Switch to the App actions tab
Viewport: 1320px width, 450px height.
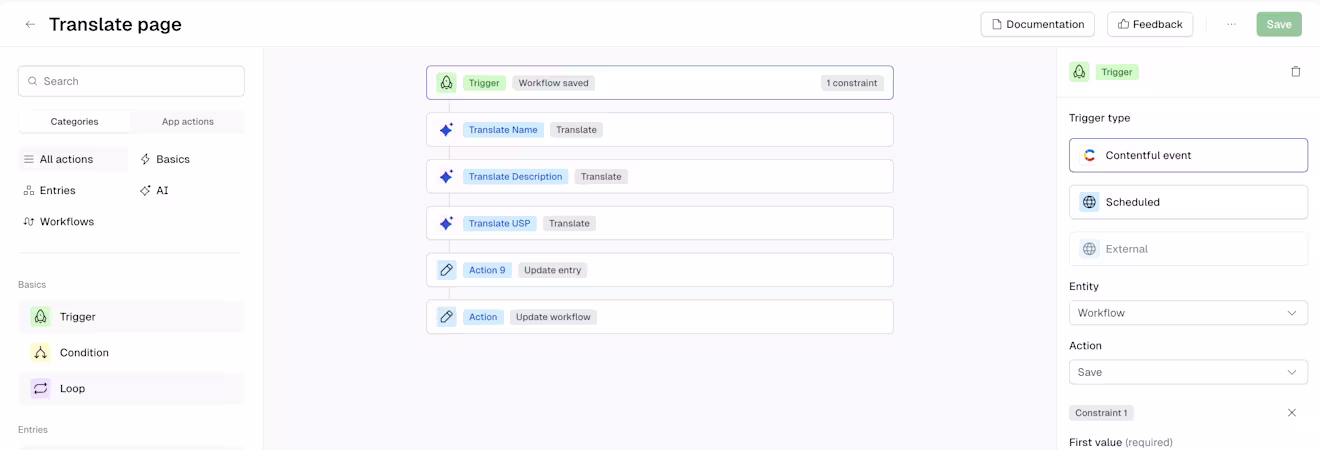coord(188,122)
